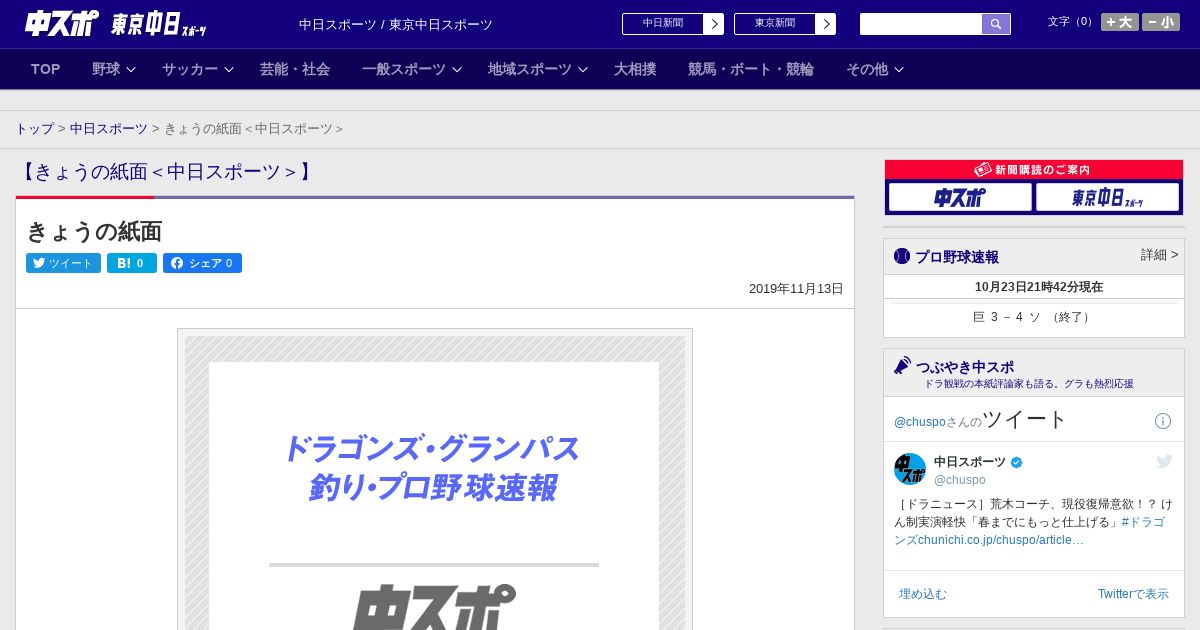
Task: Expand the その他 menu
Action: tap(875, 69)
